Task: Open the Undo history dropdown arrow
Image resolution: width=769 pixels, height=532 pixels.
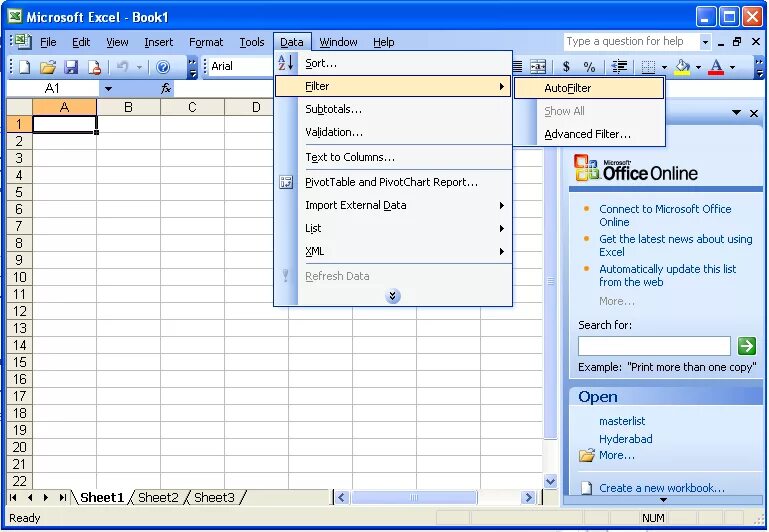Action: 139,67
